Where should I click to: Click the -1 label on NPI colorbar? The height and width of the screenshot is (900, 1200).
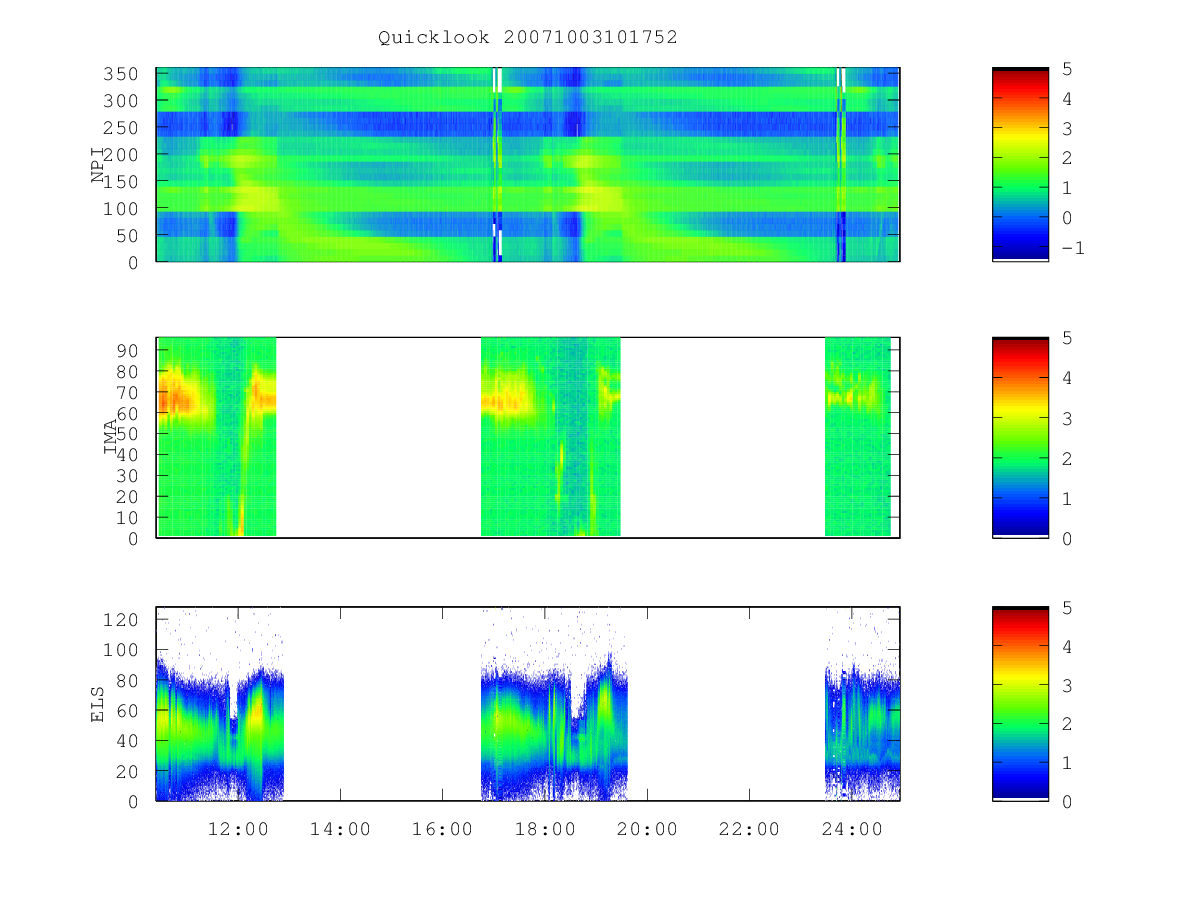(x=1072, y=248)
